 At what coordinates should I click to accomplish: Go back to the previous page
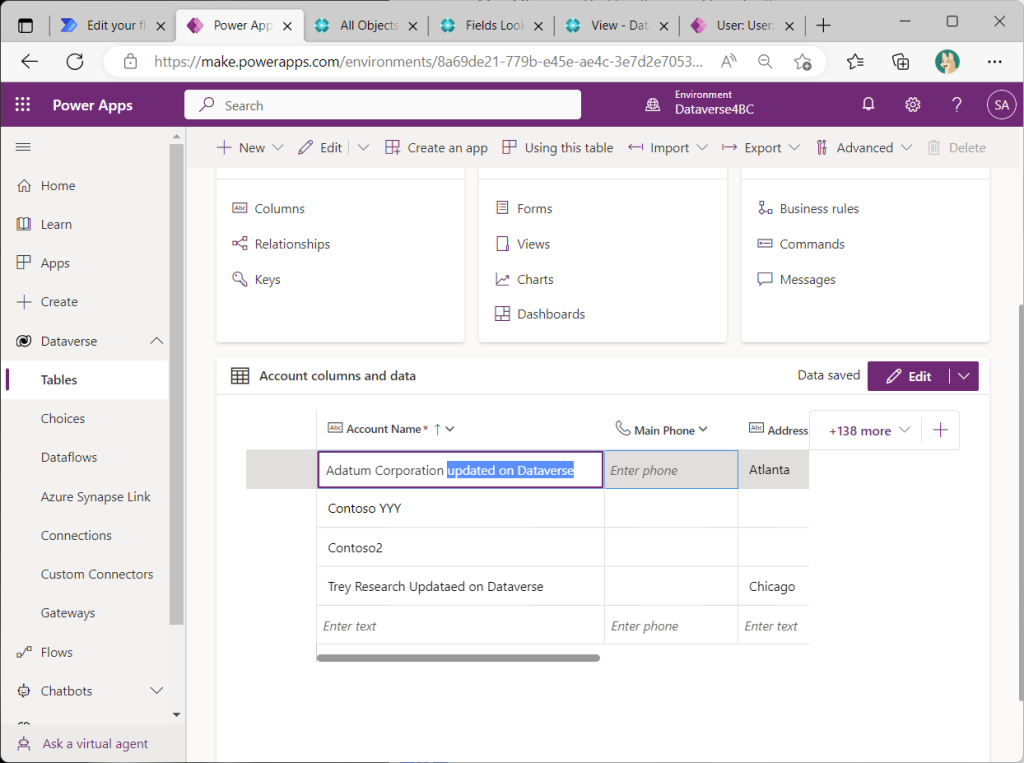pyautogui.click(x=29, y=61)
